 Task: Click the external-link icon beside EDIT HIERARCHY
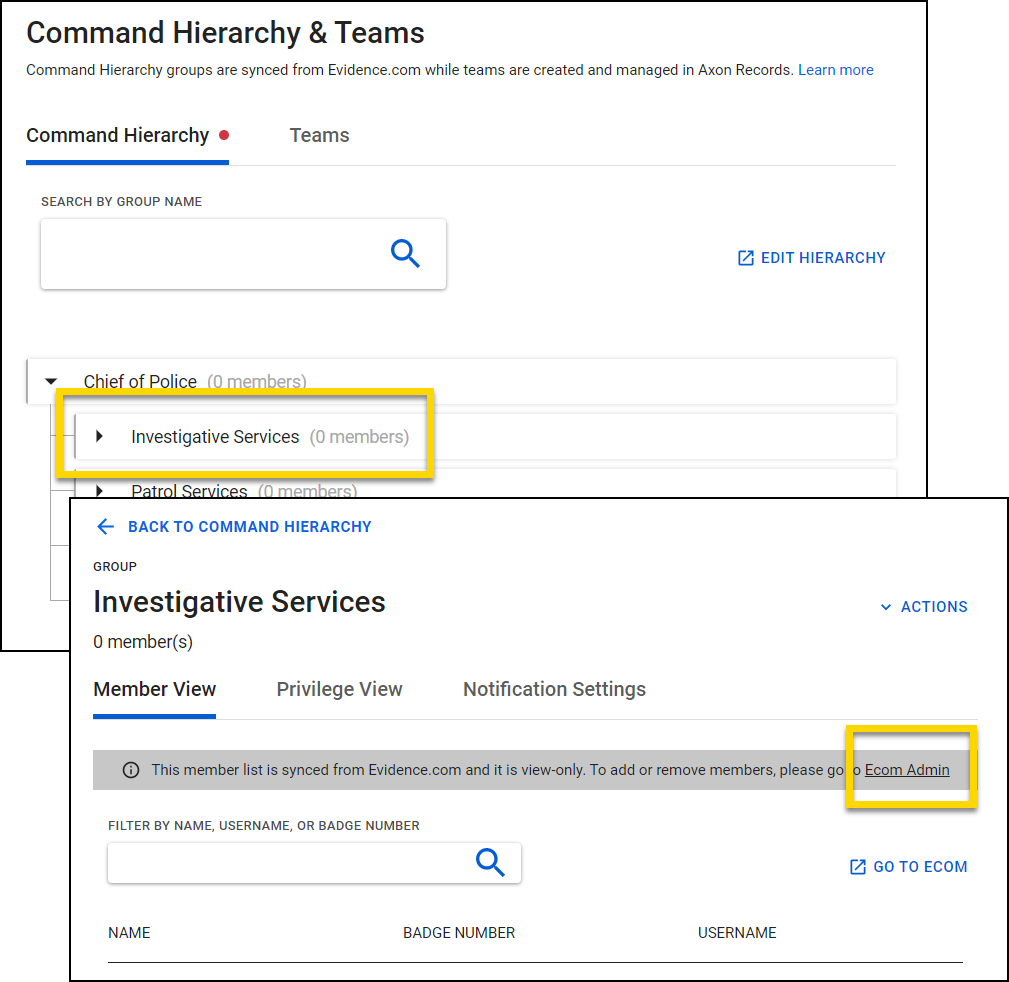[745, 257]
